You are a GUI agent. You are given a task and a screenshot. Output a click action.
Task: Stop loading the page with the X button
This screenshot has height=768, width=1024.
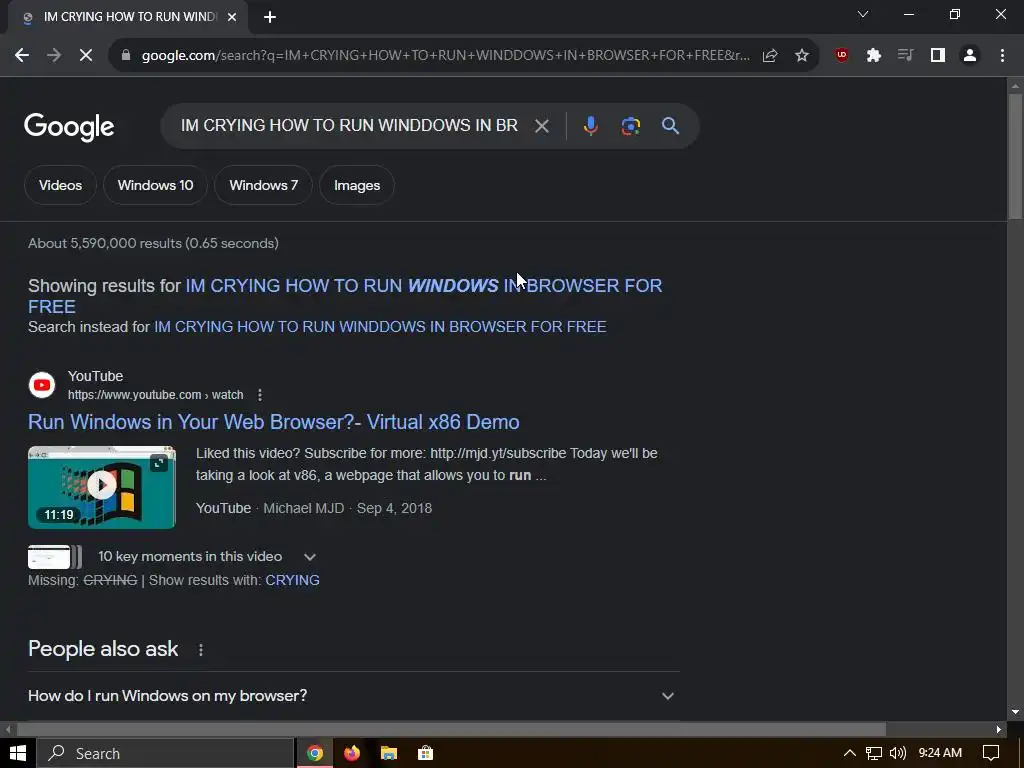tap(86, 56)
